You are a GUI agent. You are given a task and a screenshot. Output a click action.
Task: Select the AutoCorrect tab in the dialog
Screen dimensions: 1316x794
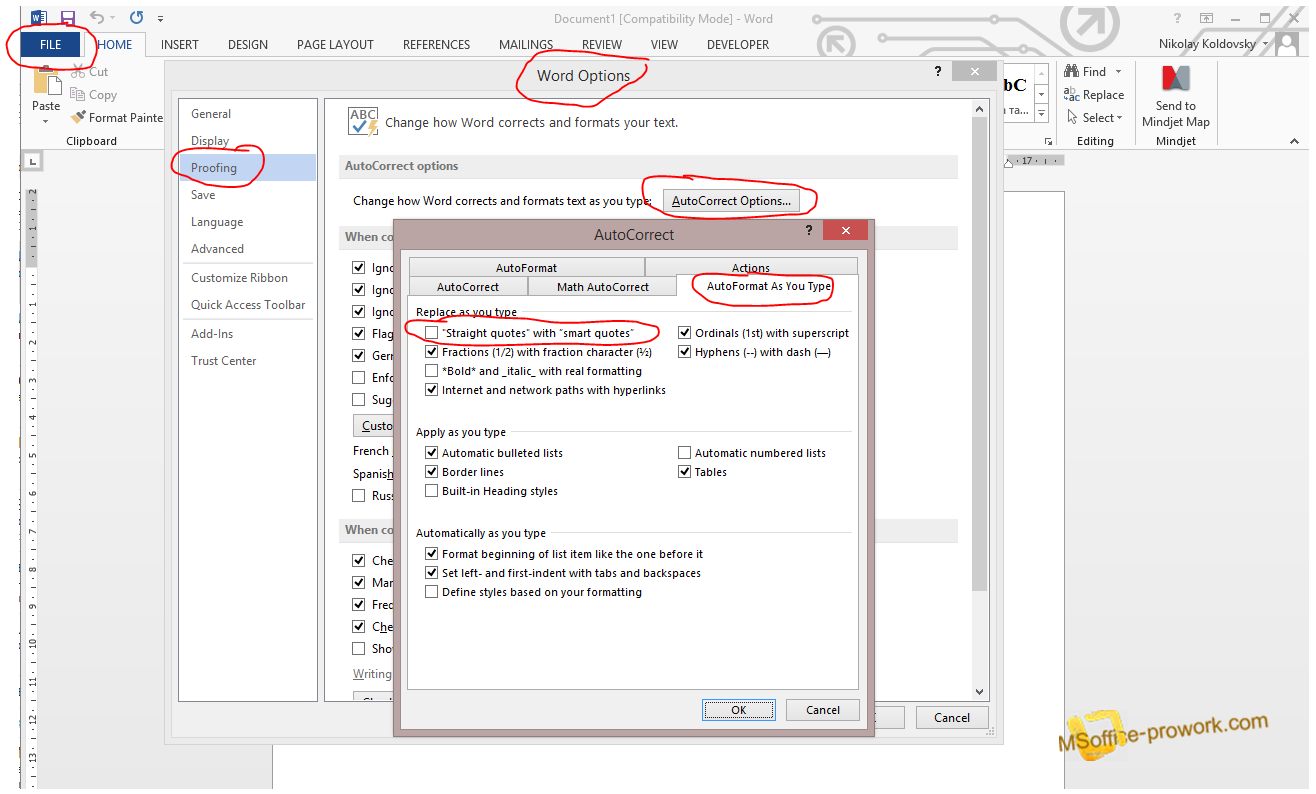click(x=468, y=287)
